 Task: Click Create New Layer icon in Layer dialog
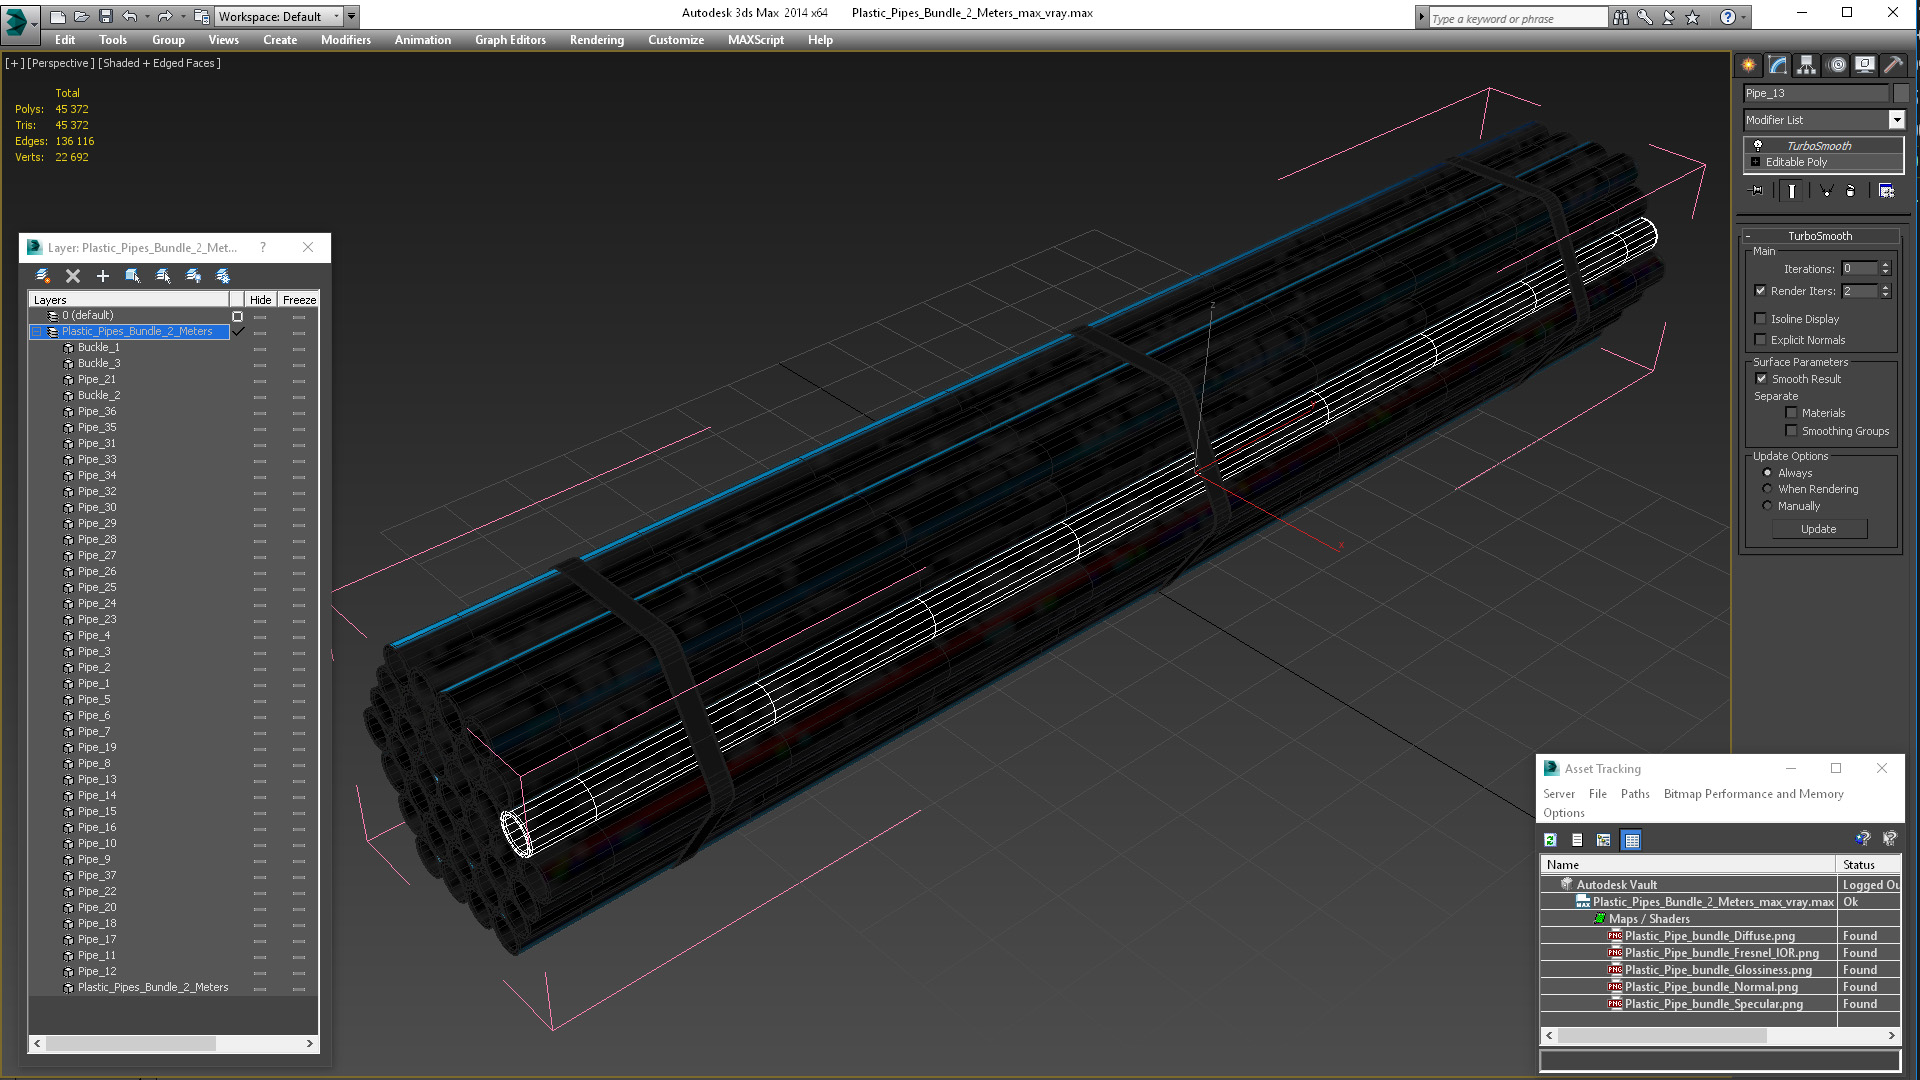pyautogui.click(x=42, y=276)
